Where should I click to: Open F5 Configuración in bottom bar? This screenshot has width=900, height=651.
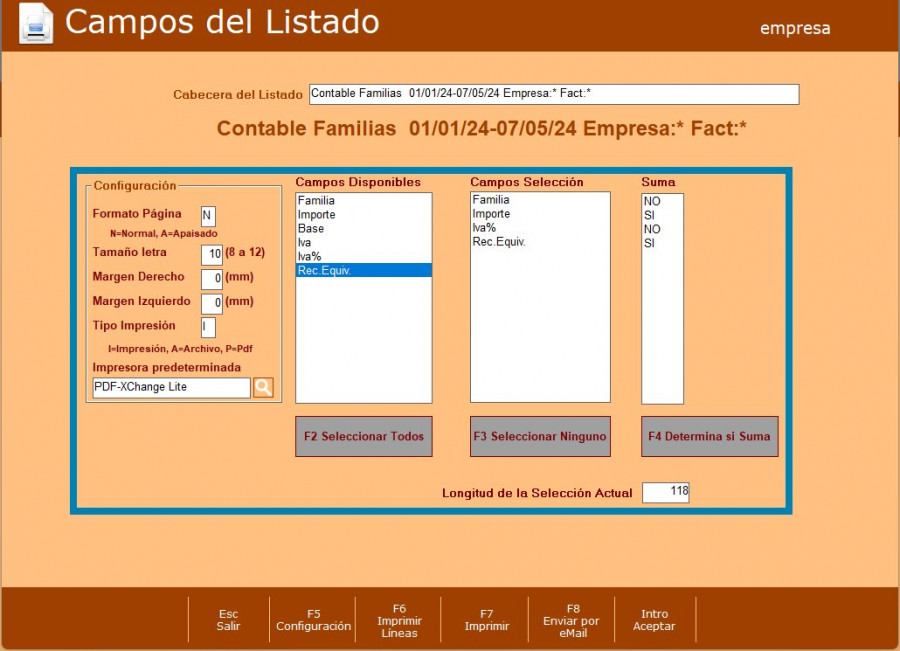pos(313,620)
